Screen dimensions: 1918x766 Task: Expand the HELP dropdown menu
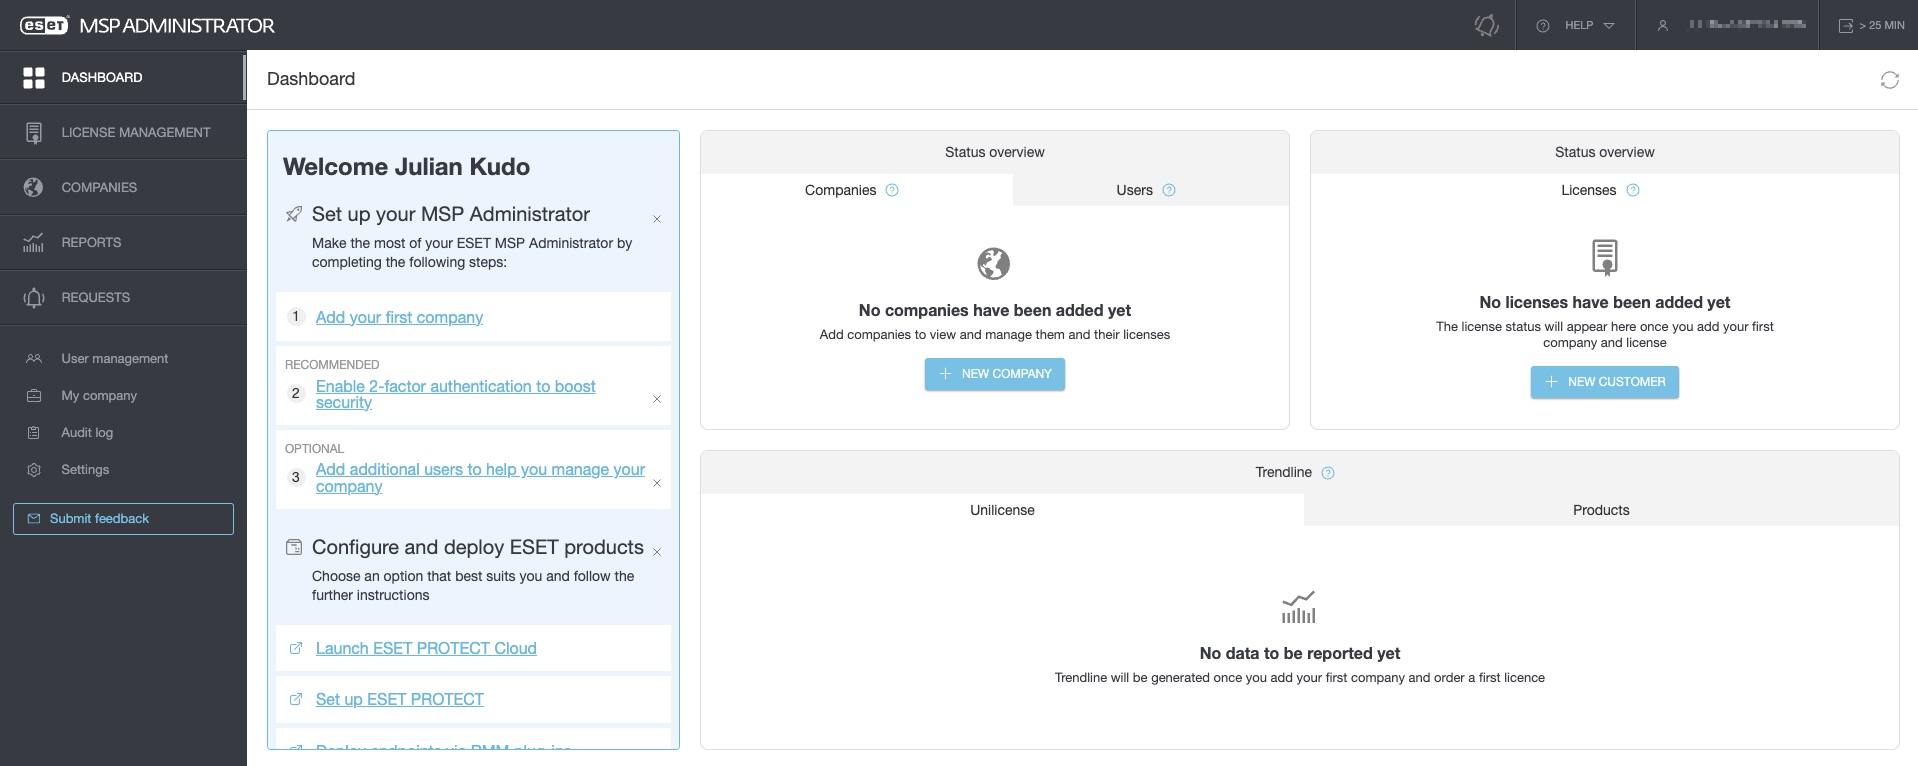[1576, 26]
